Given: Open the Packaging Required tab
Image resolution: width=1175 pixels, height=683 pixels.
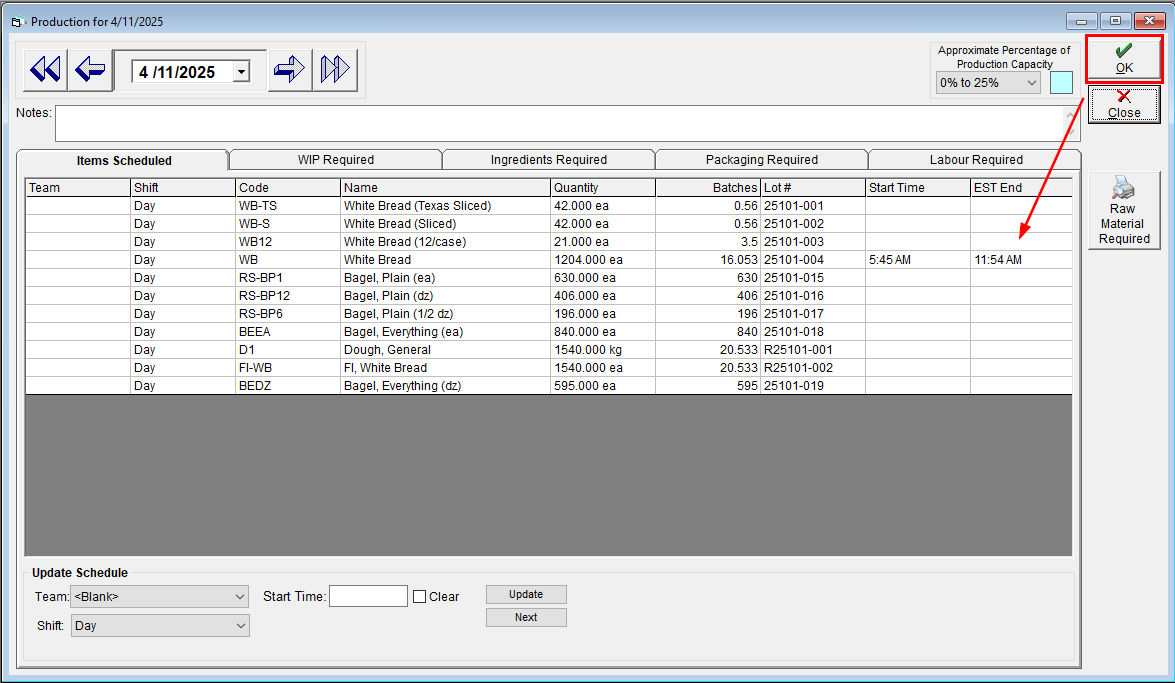Looking at the screenshot, I should pyautogui.click(x=761, y=160).
